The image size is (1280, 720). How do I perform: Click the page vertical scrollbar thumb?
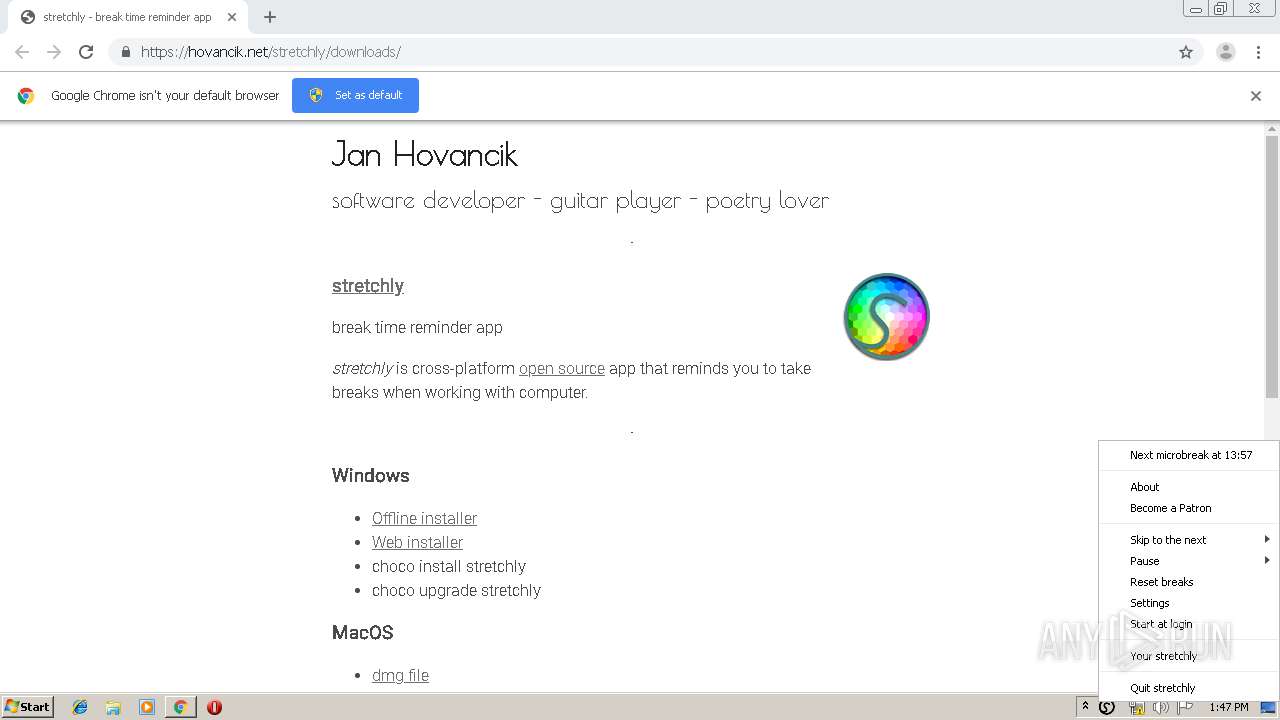tap(1272, 266)
